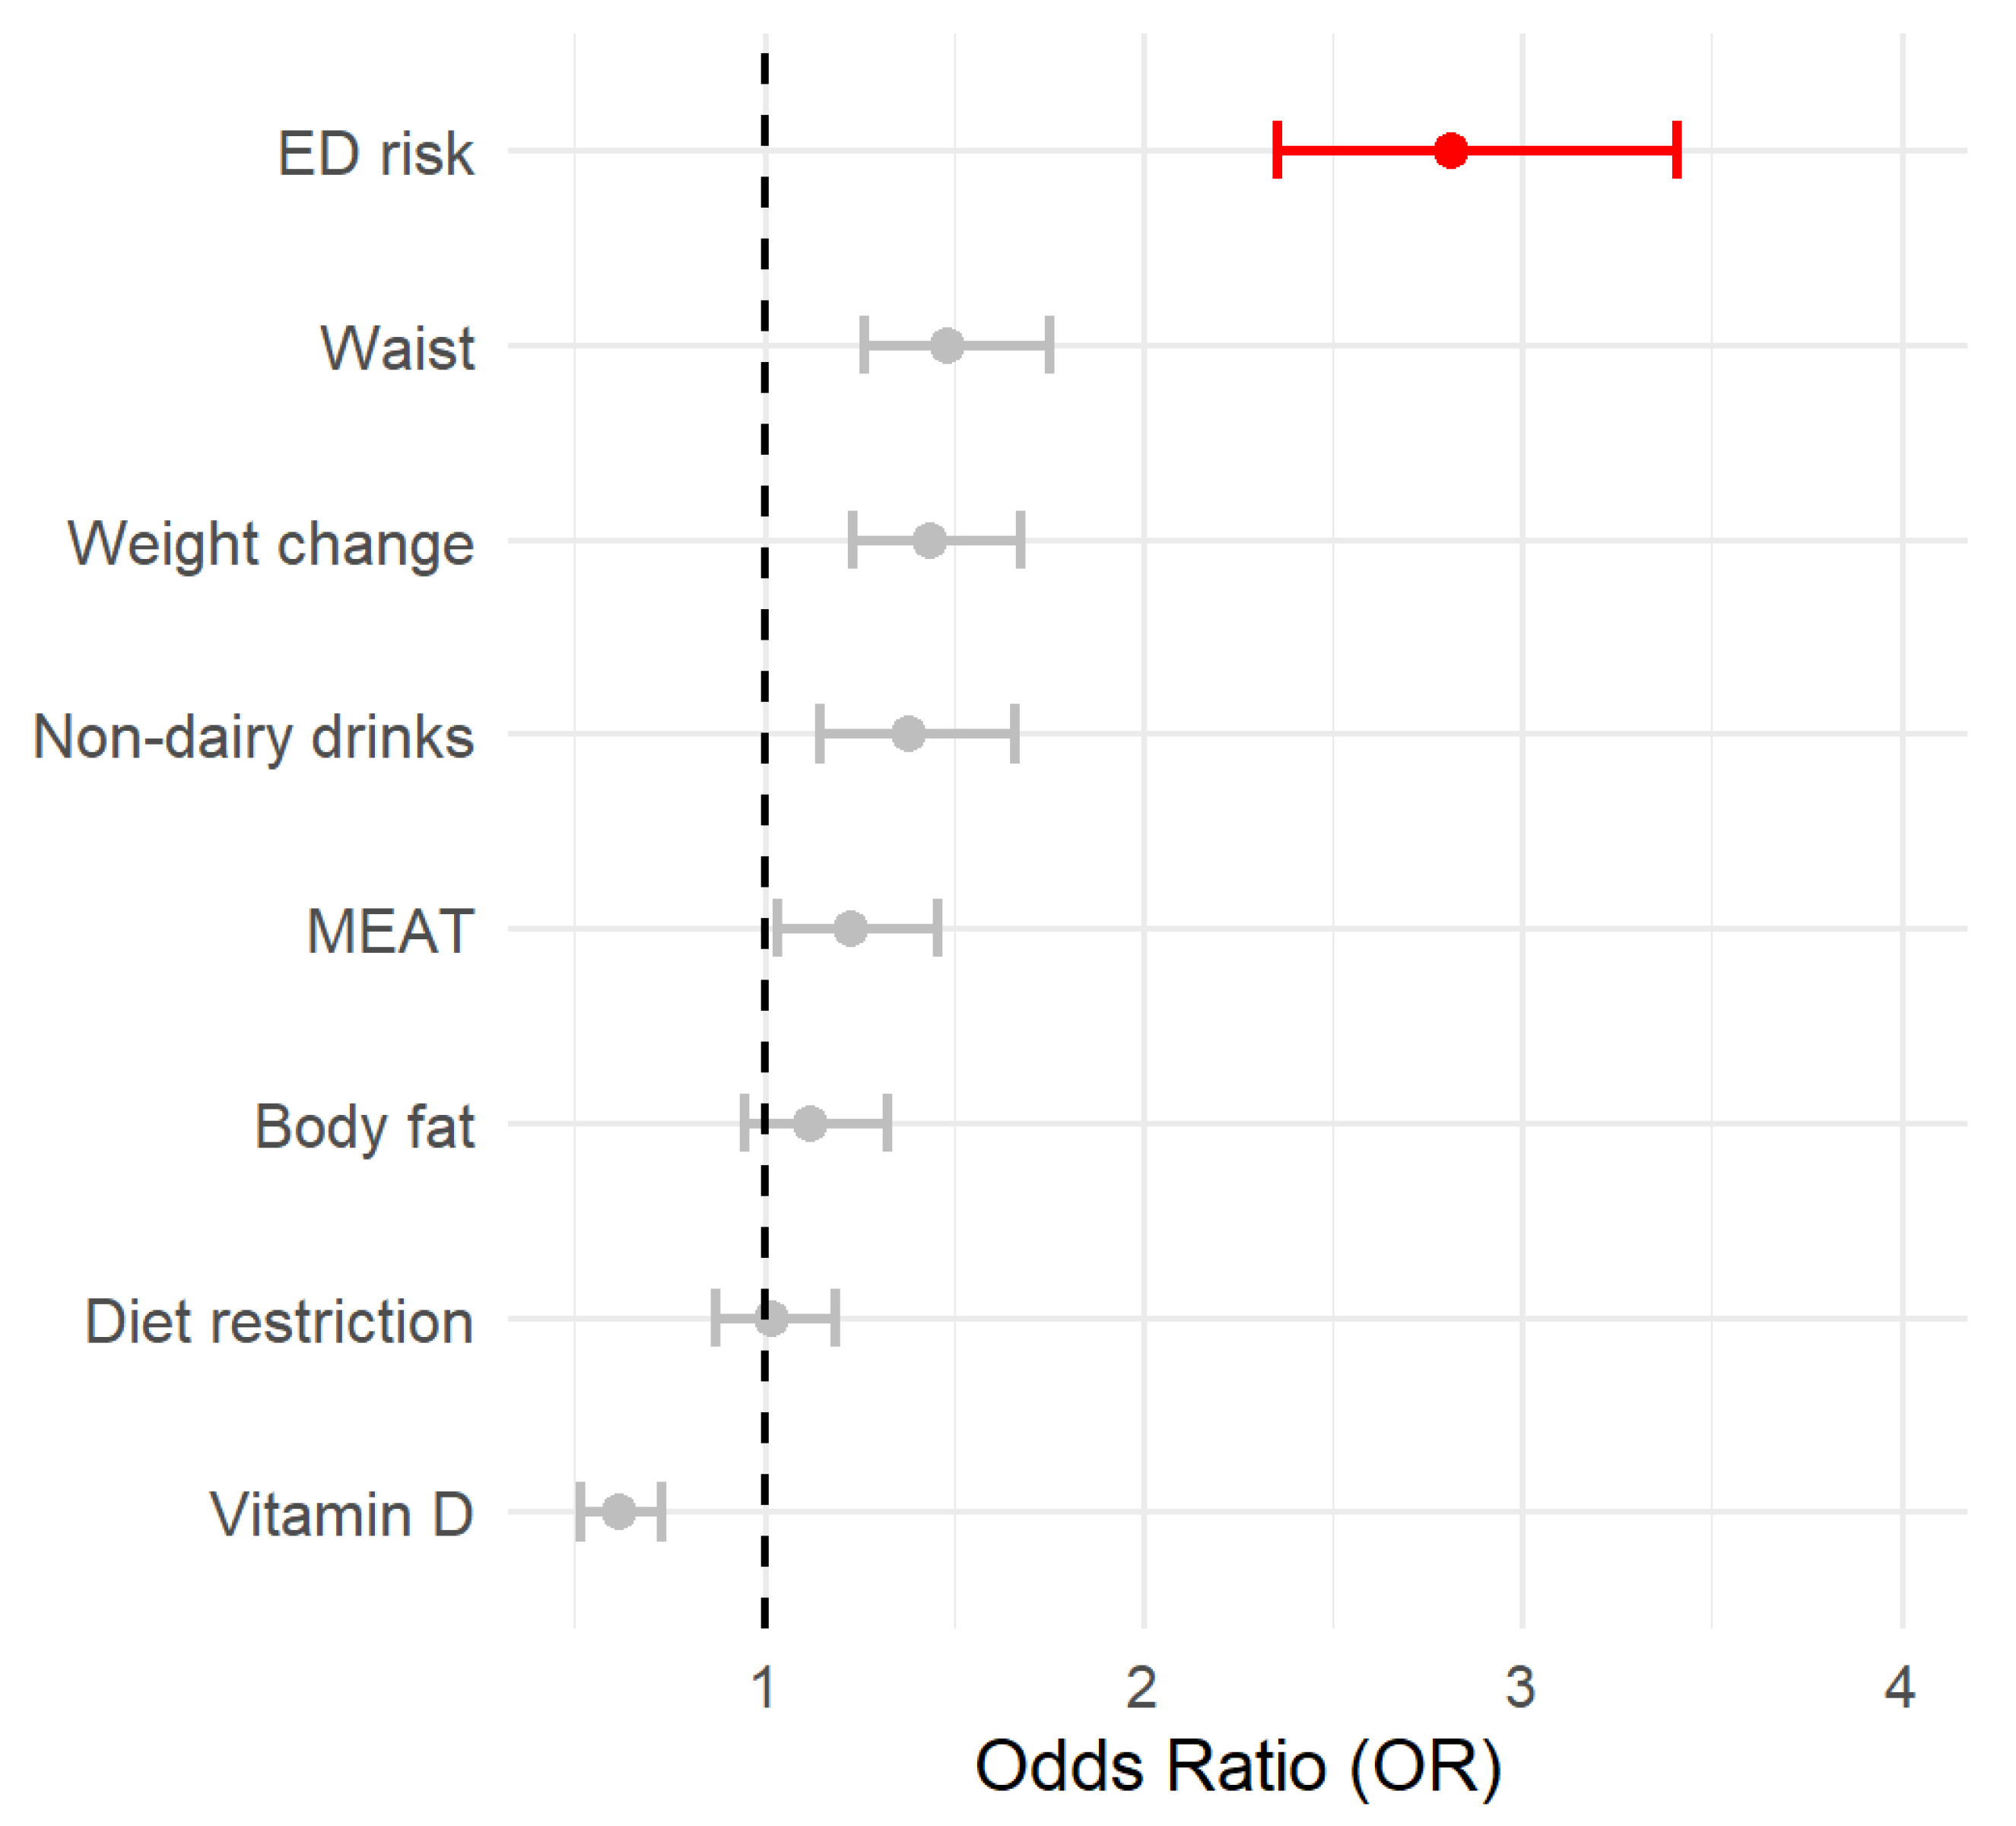Click the Diet restriction data point
2016x1826 pixels.
coord(771,1318)
